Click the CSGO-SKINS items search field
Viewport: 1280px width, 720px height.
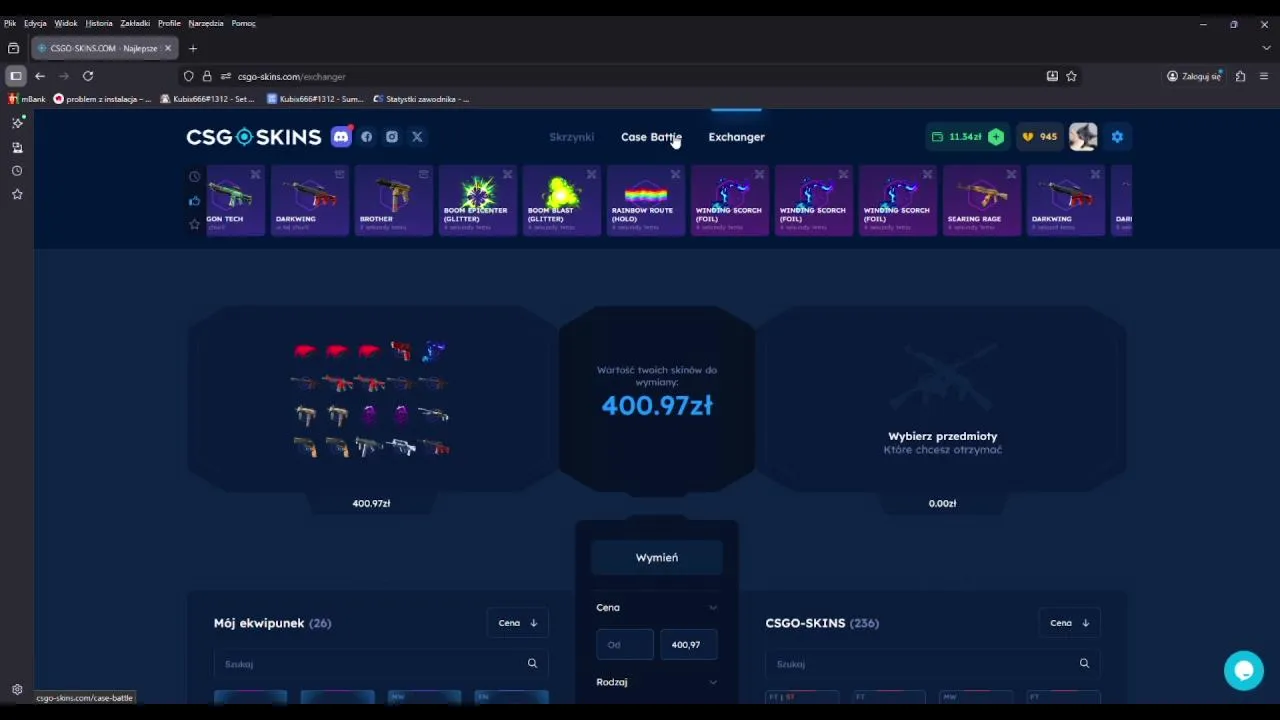tap(932, 663)
